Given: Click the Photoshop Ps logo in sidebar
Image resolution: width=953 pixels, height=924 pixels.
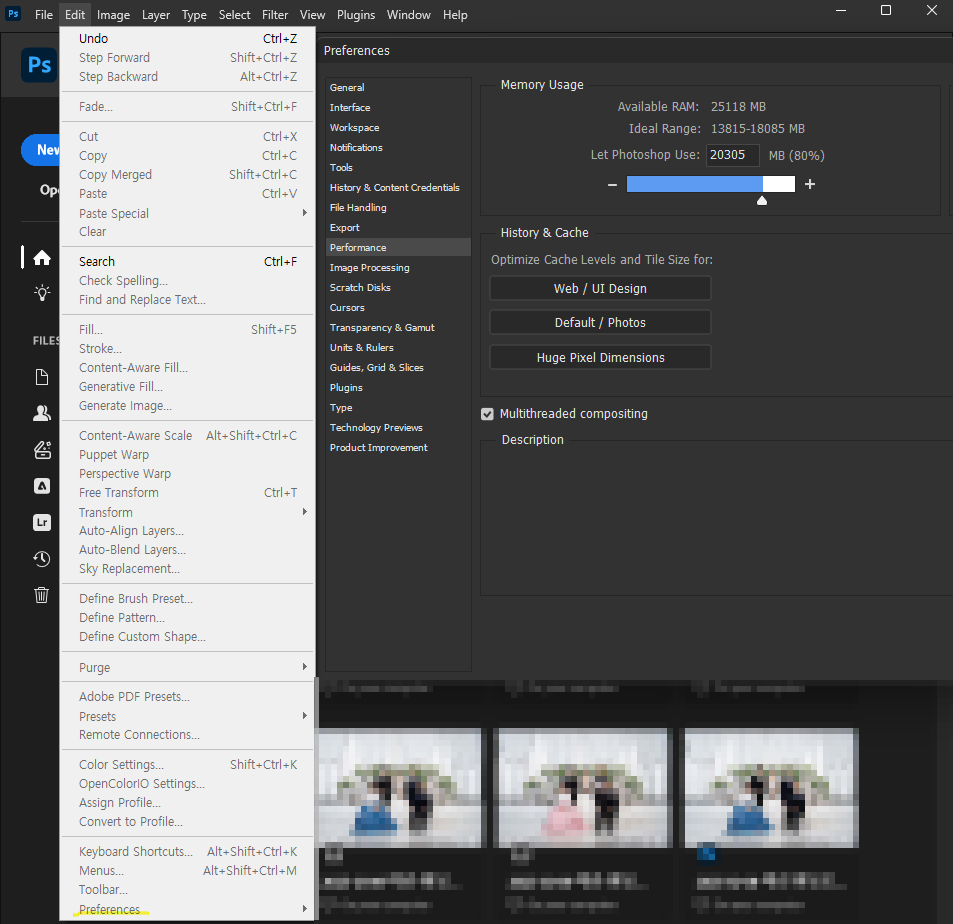Looking at the screenshot, I should (39, 64).
